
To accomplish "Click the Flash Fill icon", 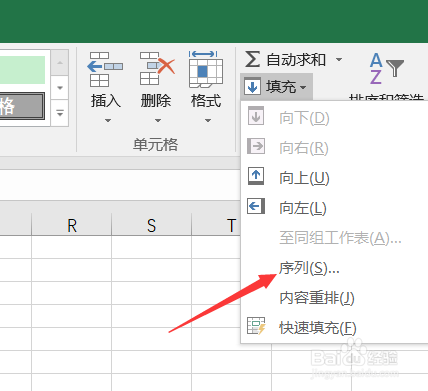I will click(256, 326).
